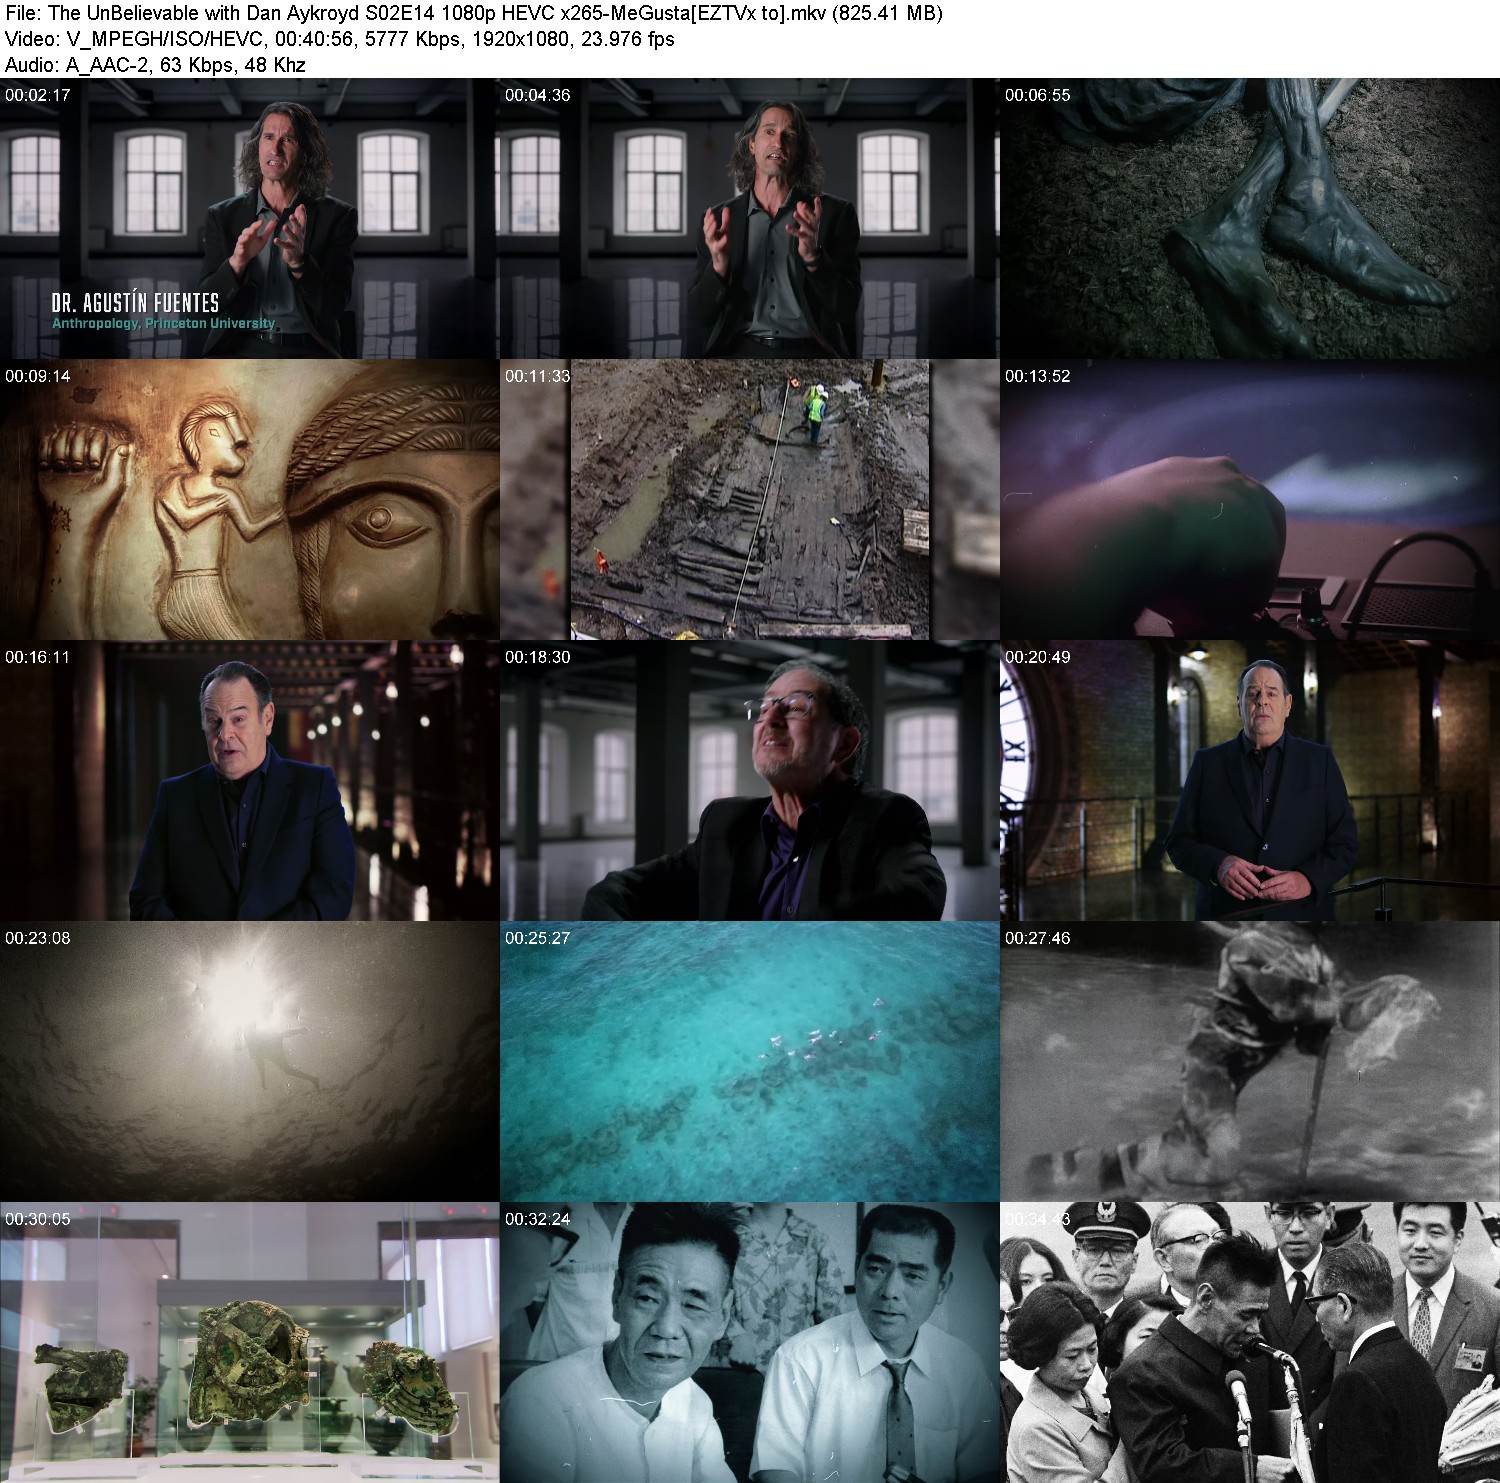Click the 00:02:17 timestamp label
Image resolution: width=1500 pixels, height=1483 pixels.
click(37, 95)
